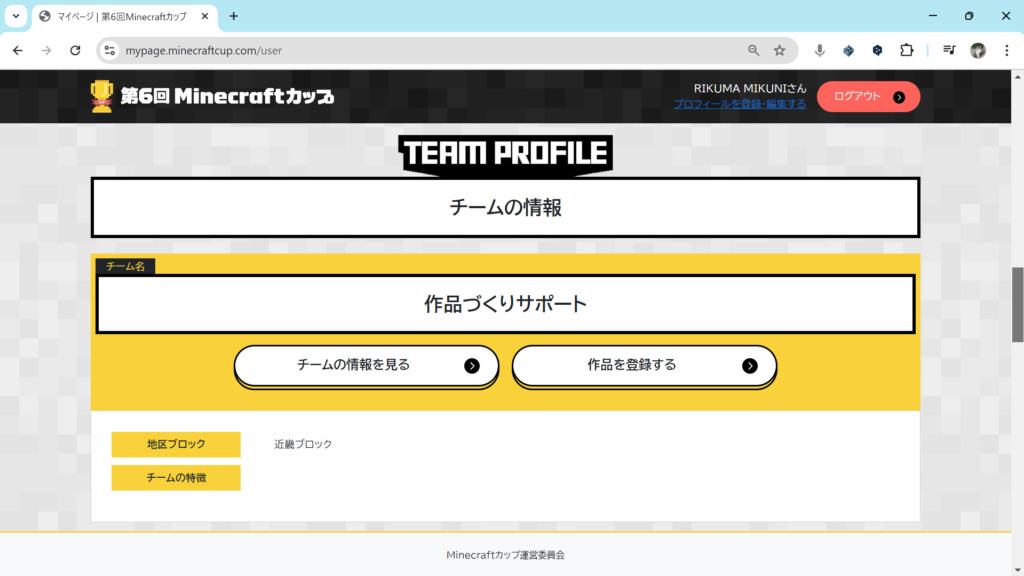Viewport: 1024px width, 576px height.
Task: Open the media controls music icon
Action: click(x=950, y=51)
